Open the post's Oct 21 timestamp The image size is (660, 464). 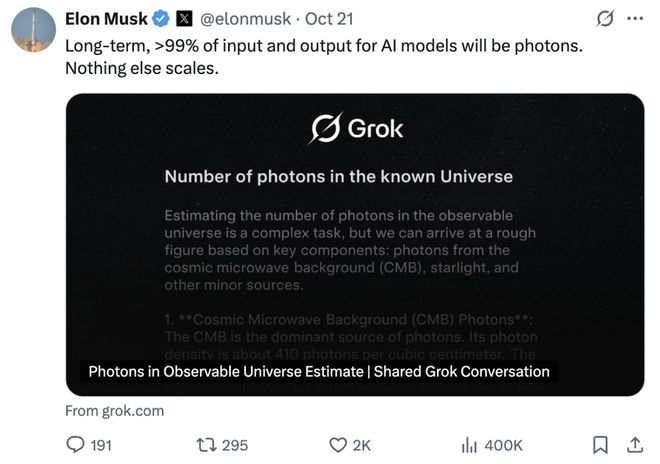[328, 19]
